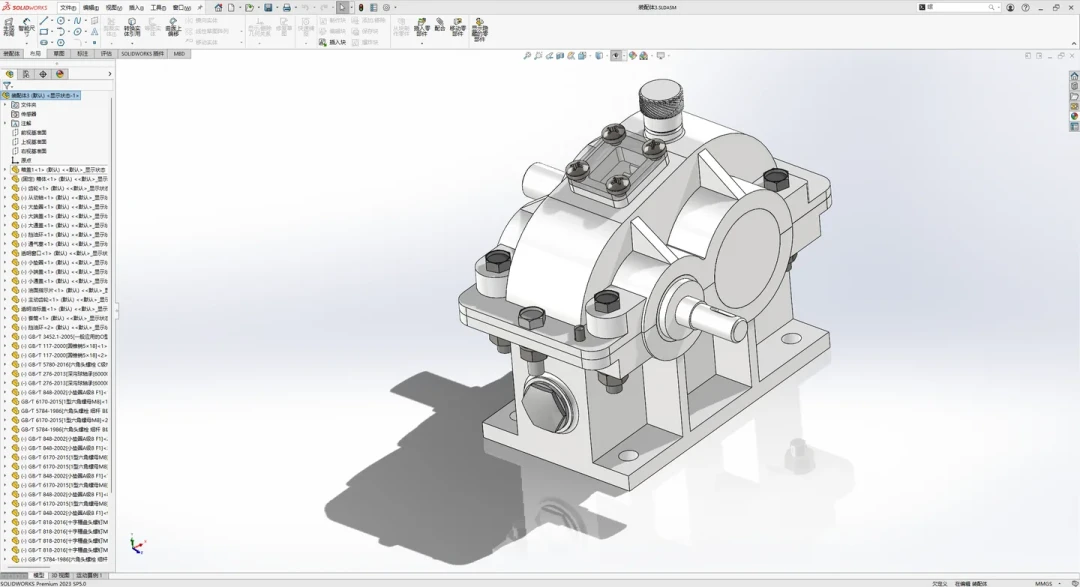The width and height of the screenshot is (1080, 587).
Task: Click the Print icon
Action: (x=287, y=8)
